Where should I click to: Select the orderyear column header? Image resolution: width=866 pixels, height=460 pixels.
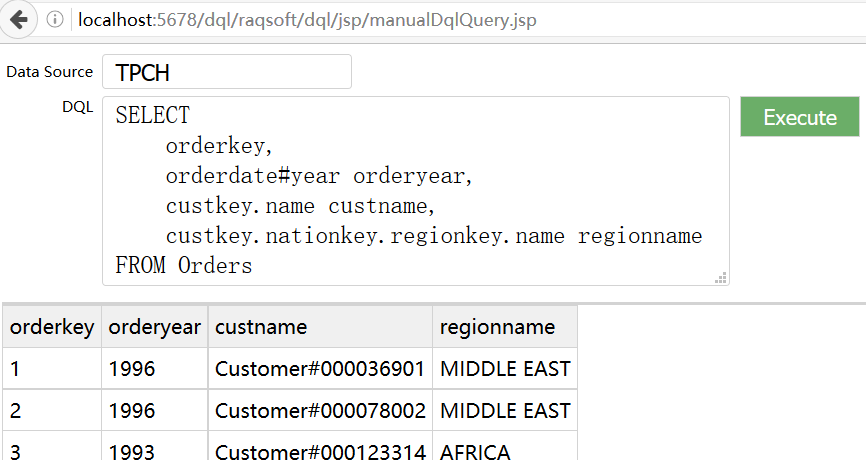point(155,327)
